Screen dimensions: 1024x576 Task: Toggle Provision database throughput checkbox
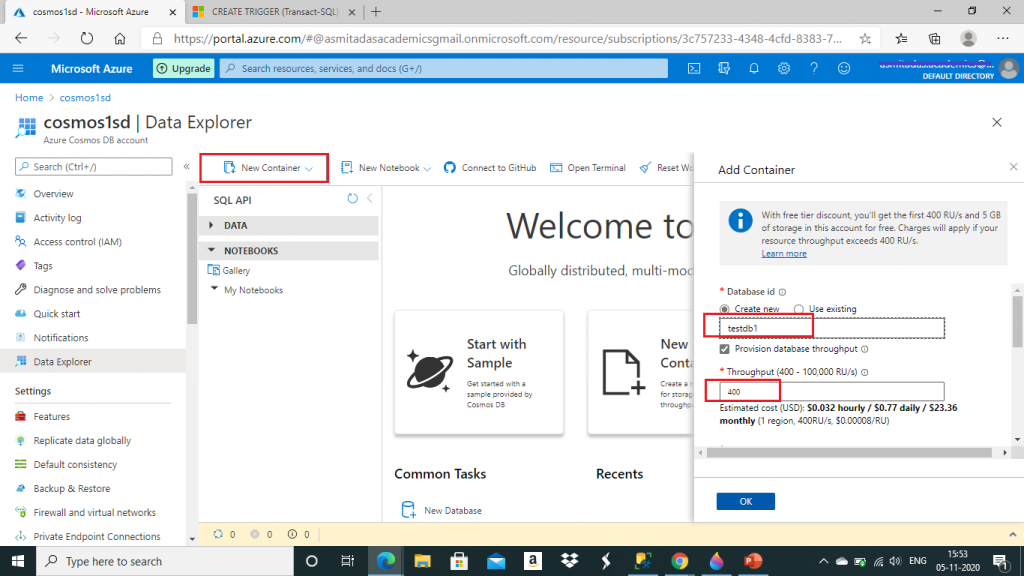point(724,349)
